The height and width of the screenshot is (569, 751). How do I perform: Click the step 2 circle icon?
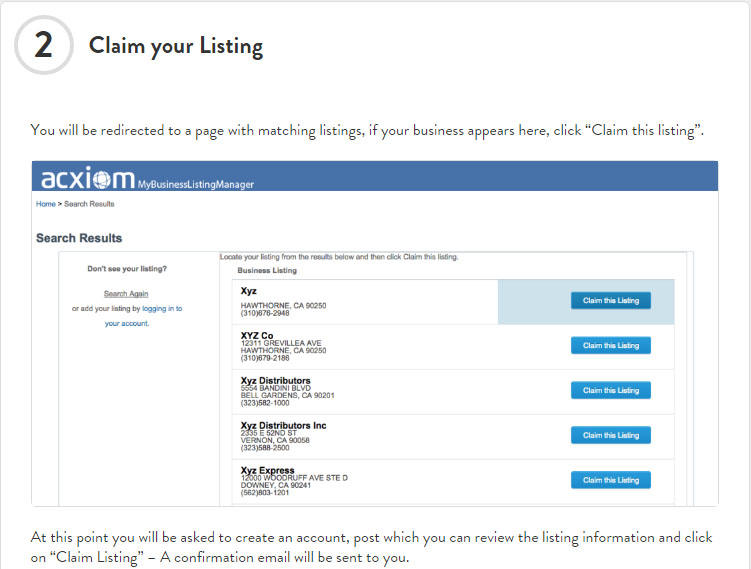[43, 45]
